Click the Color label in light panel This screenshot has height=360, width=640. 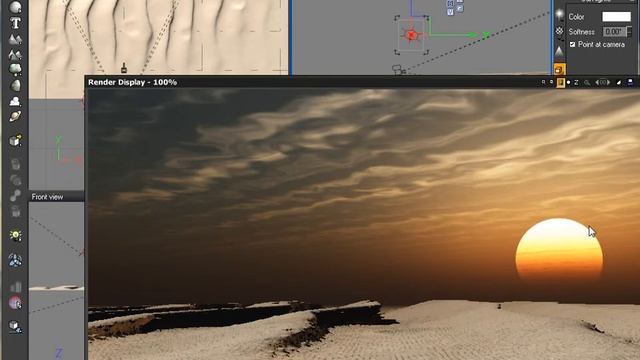point(576,17)
